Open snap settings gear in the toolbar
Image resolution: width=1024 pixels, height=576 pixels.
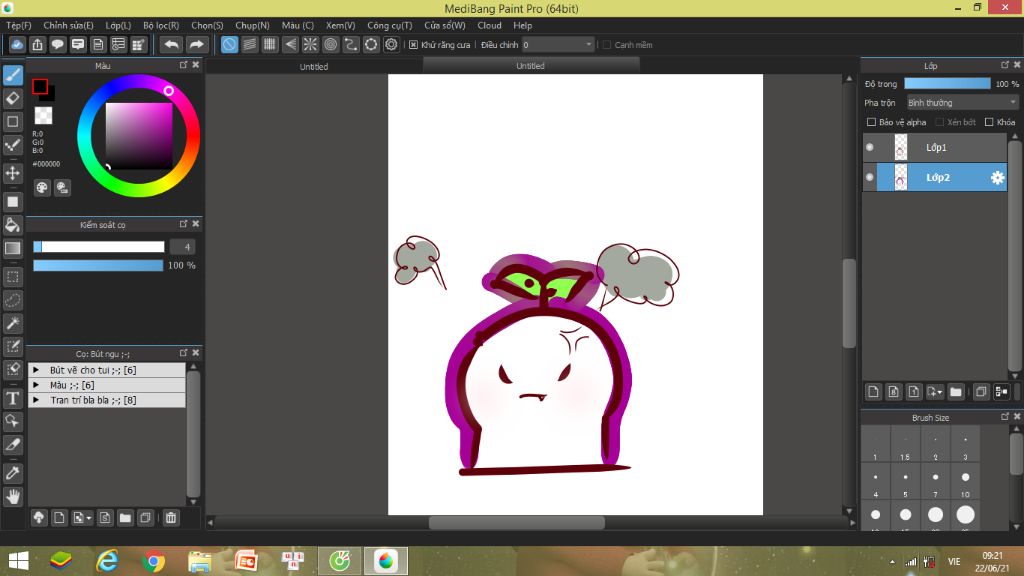pyautogui.click(x=391, y=44)
